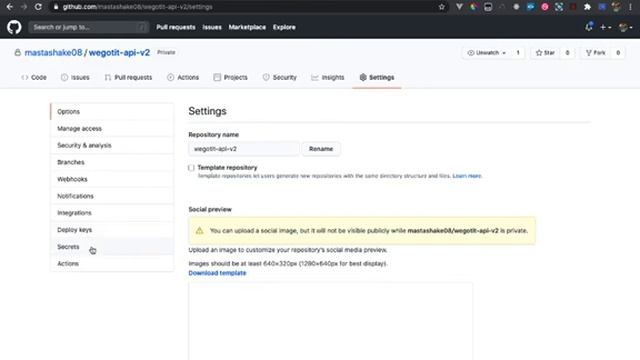The height and width of the screenshot is (360, 640).
Task: Open Actions in settings sidebar
Action: point(112,264)
